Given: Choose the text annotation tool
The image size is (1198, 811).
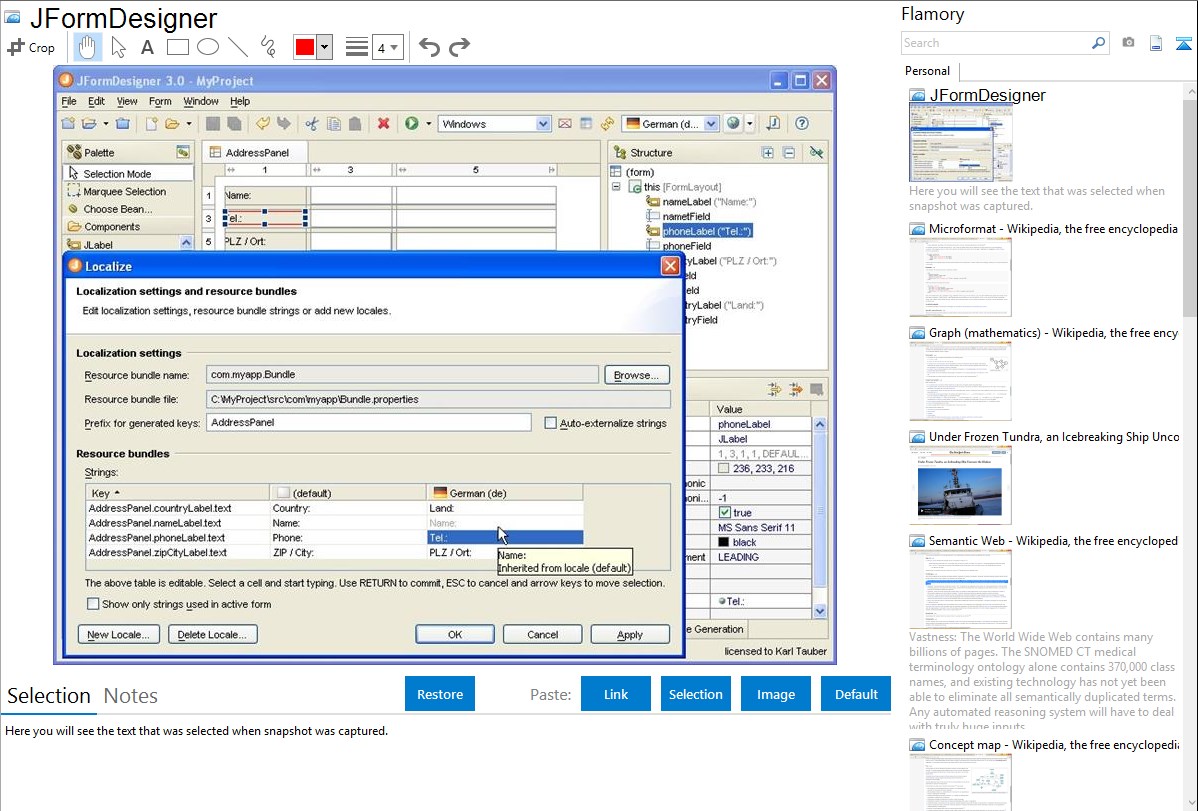Looking at the screenshot, I should (x=147, y=47).
